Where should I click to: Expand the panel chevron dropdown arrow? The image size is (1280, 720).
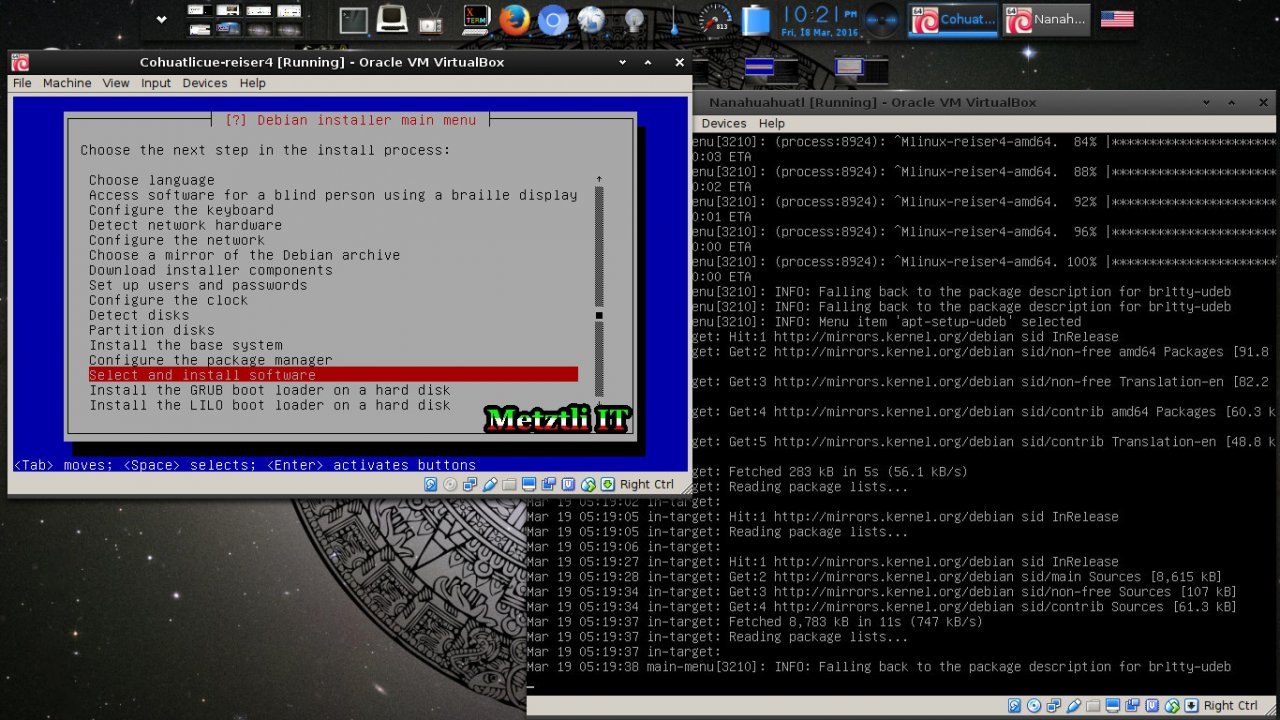[162, 19]
